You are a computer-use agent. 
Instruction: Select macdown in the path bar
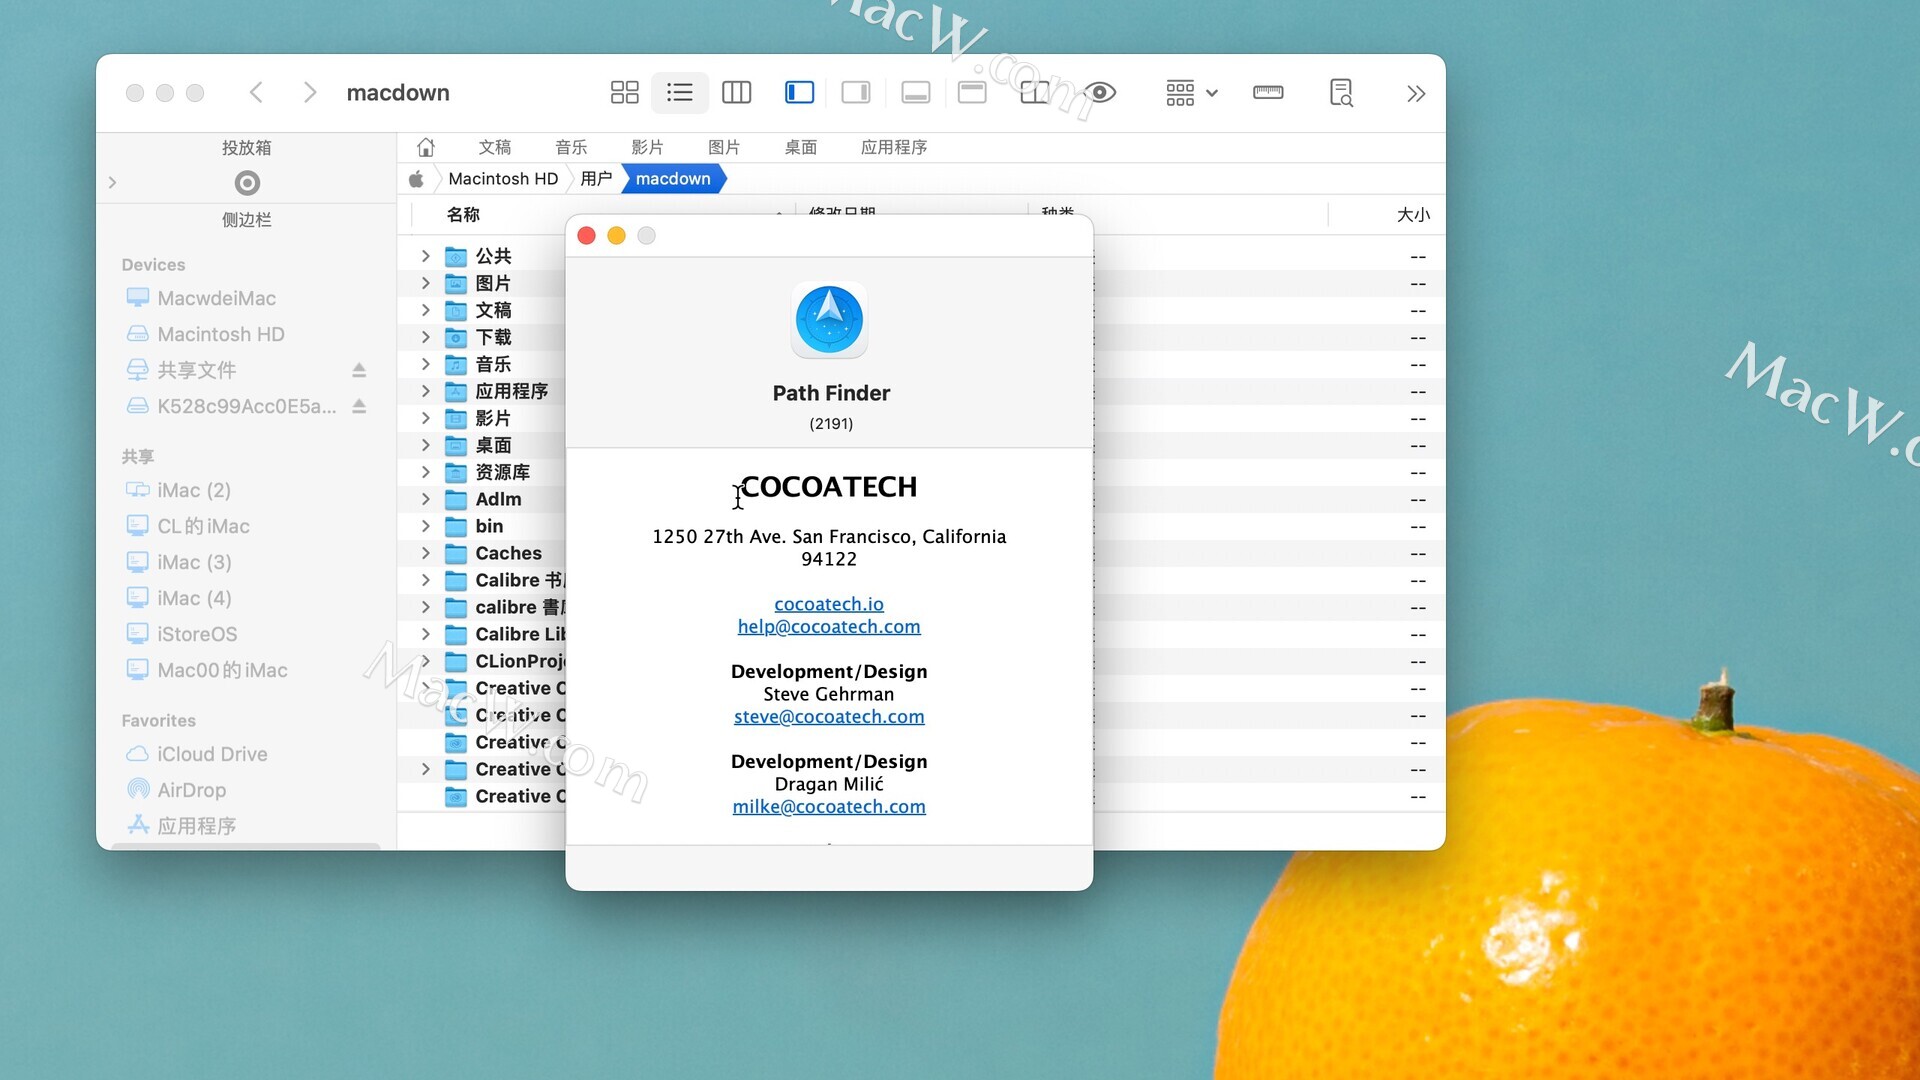673,179
